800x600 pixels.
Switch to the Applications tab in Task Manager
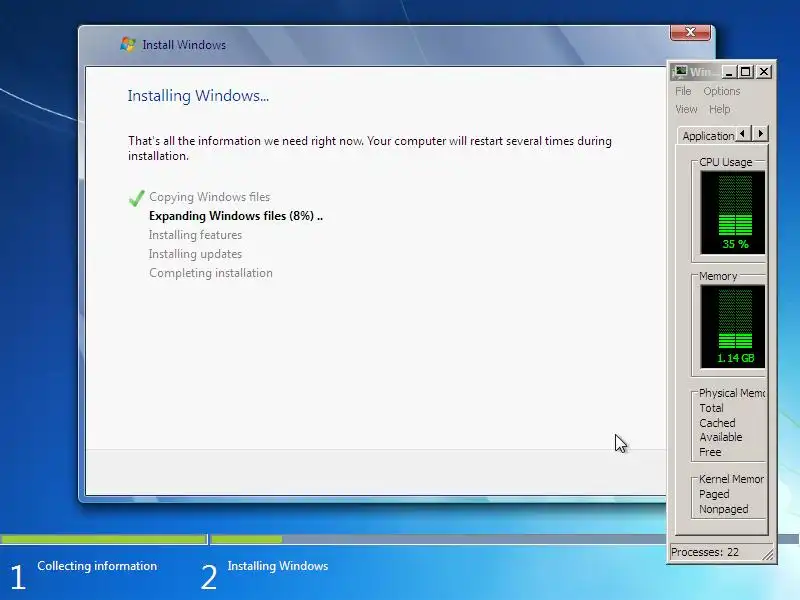point(707,136)
